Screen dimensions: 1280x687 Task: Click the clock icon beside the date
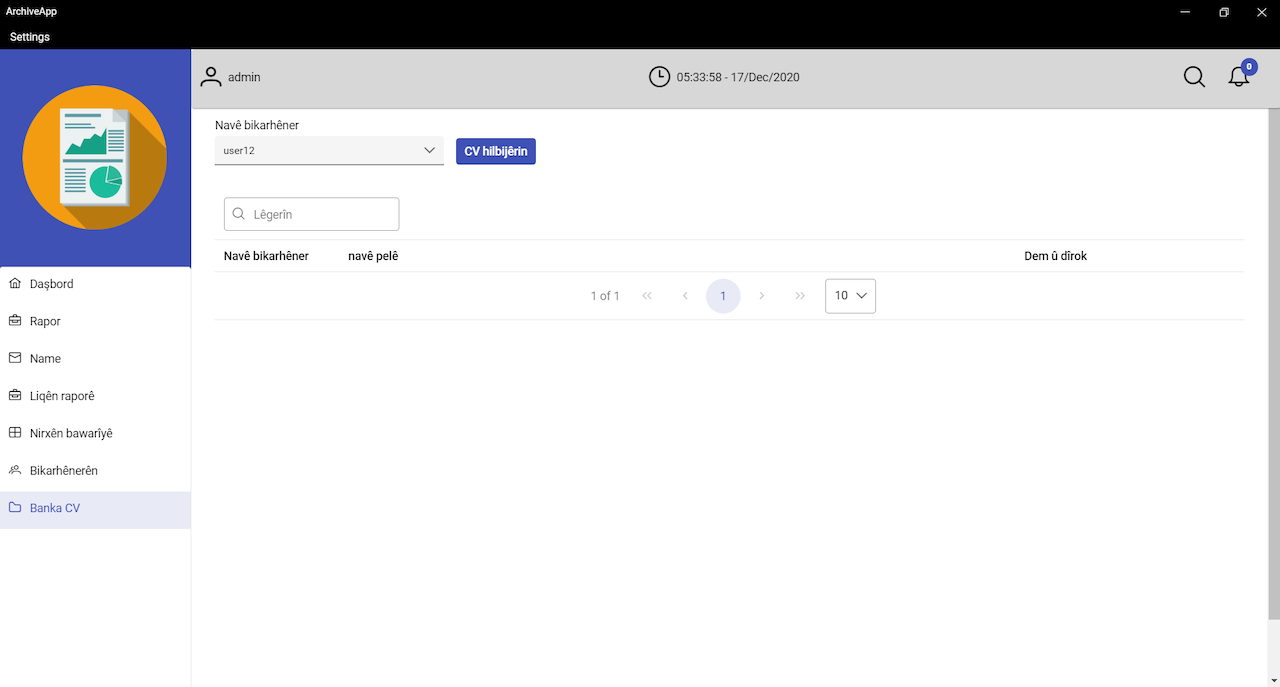pos(659,77)
